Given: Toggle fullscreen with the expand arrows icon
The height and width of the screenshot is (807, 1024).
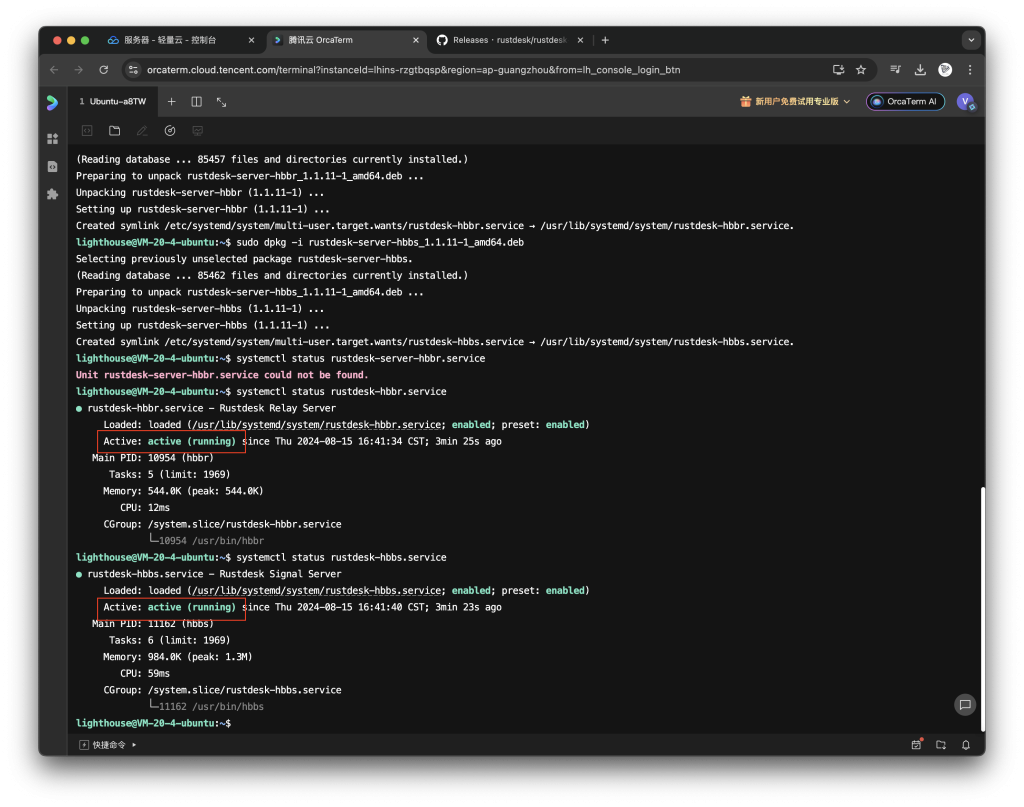Looking at the screenshot, I should (x=222, y=101).
